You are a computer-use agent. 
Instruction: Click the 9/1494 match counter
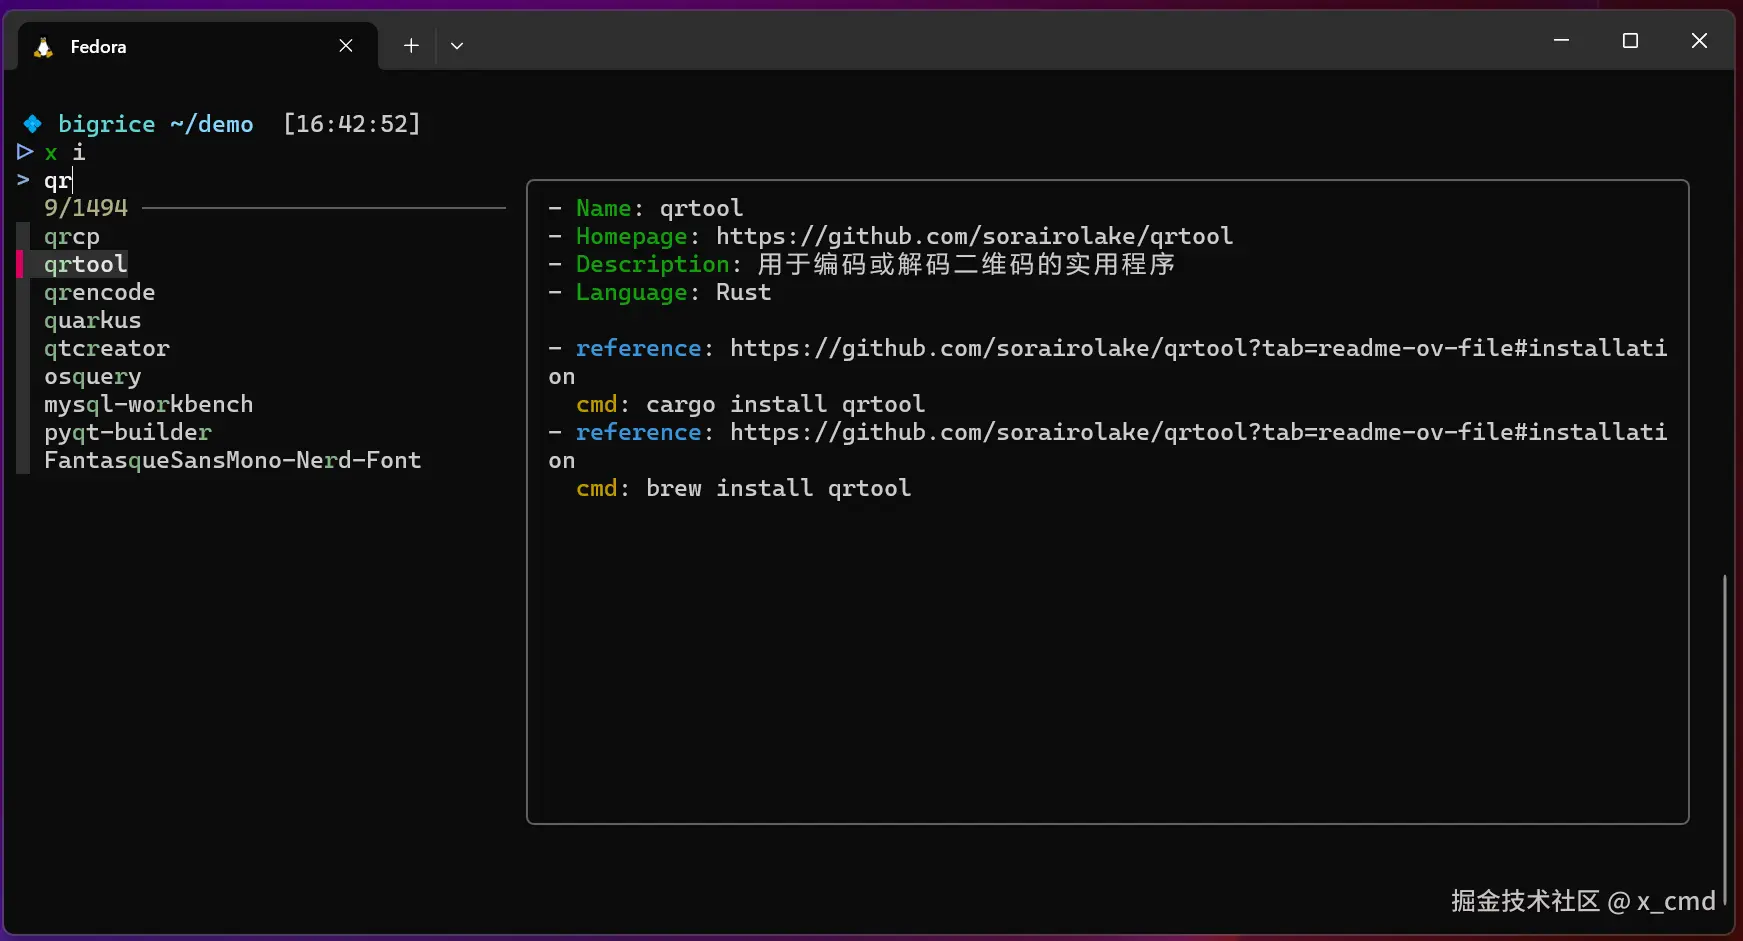pos(86,208)
